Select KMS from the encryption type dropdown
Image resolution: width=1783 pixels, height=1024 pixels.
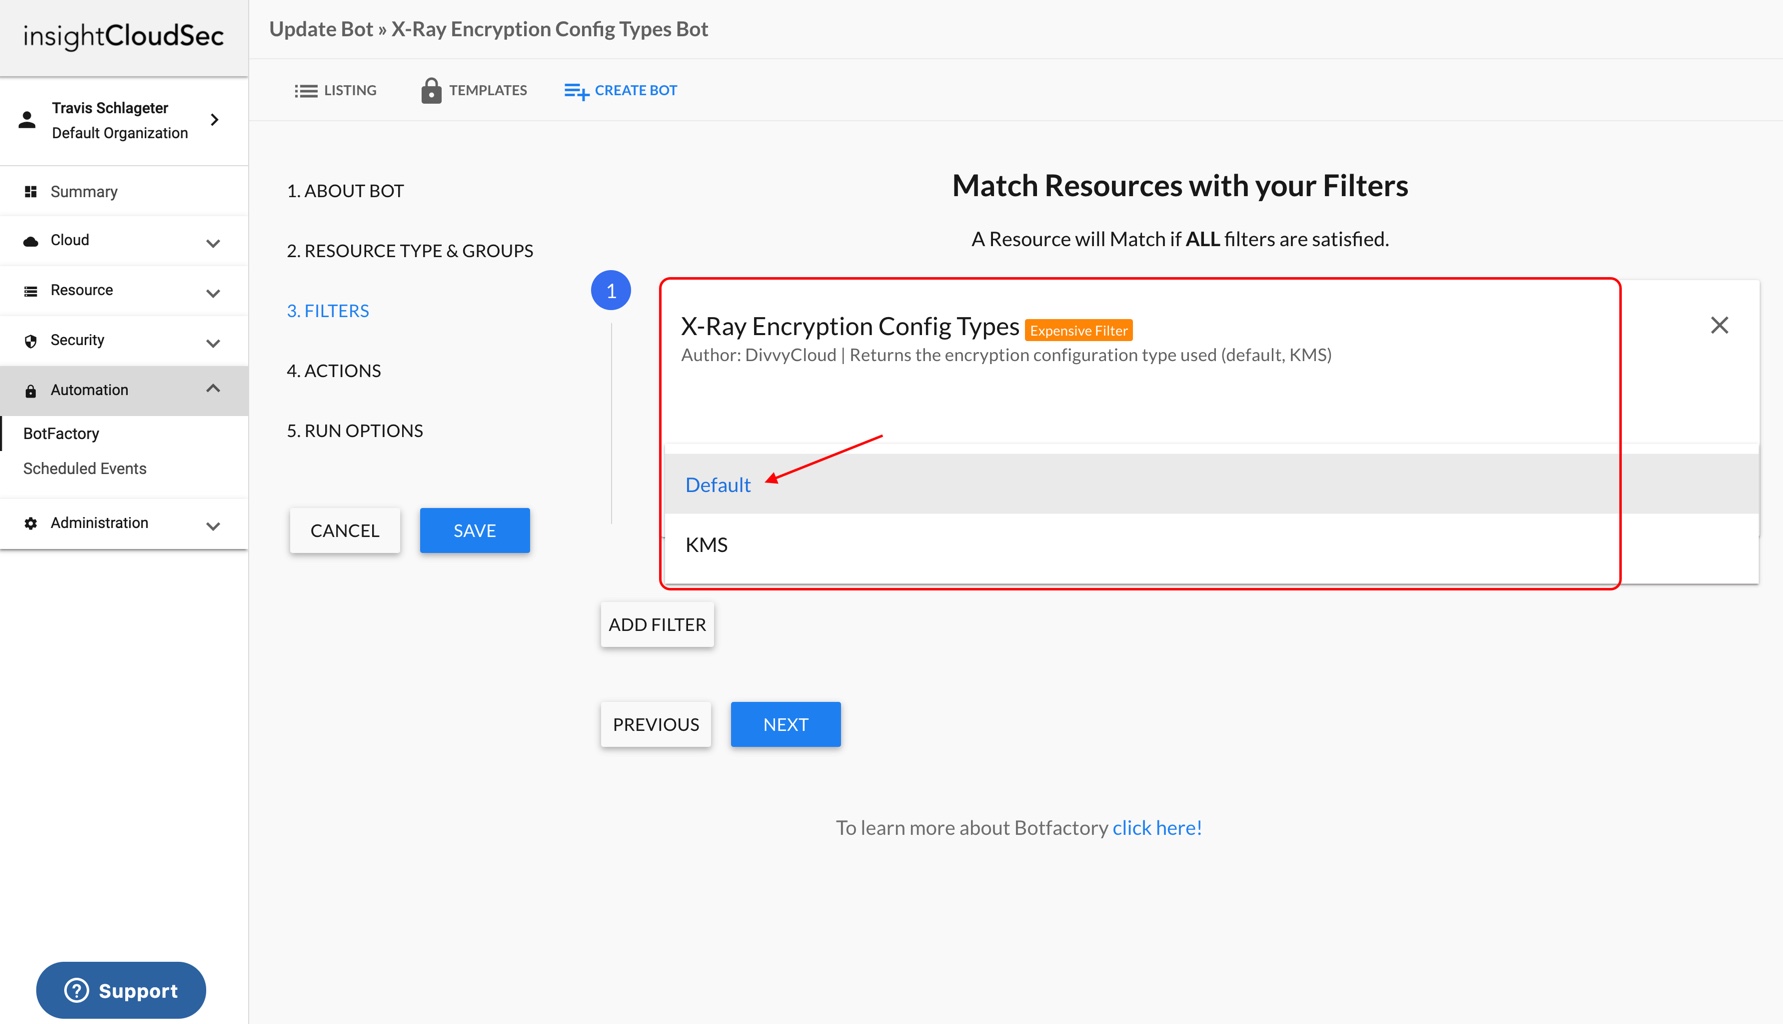point(1211,544)
